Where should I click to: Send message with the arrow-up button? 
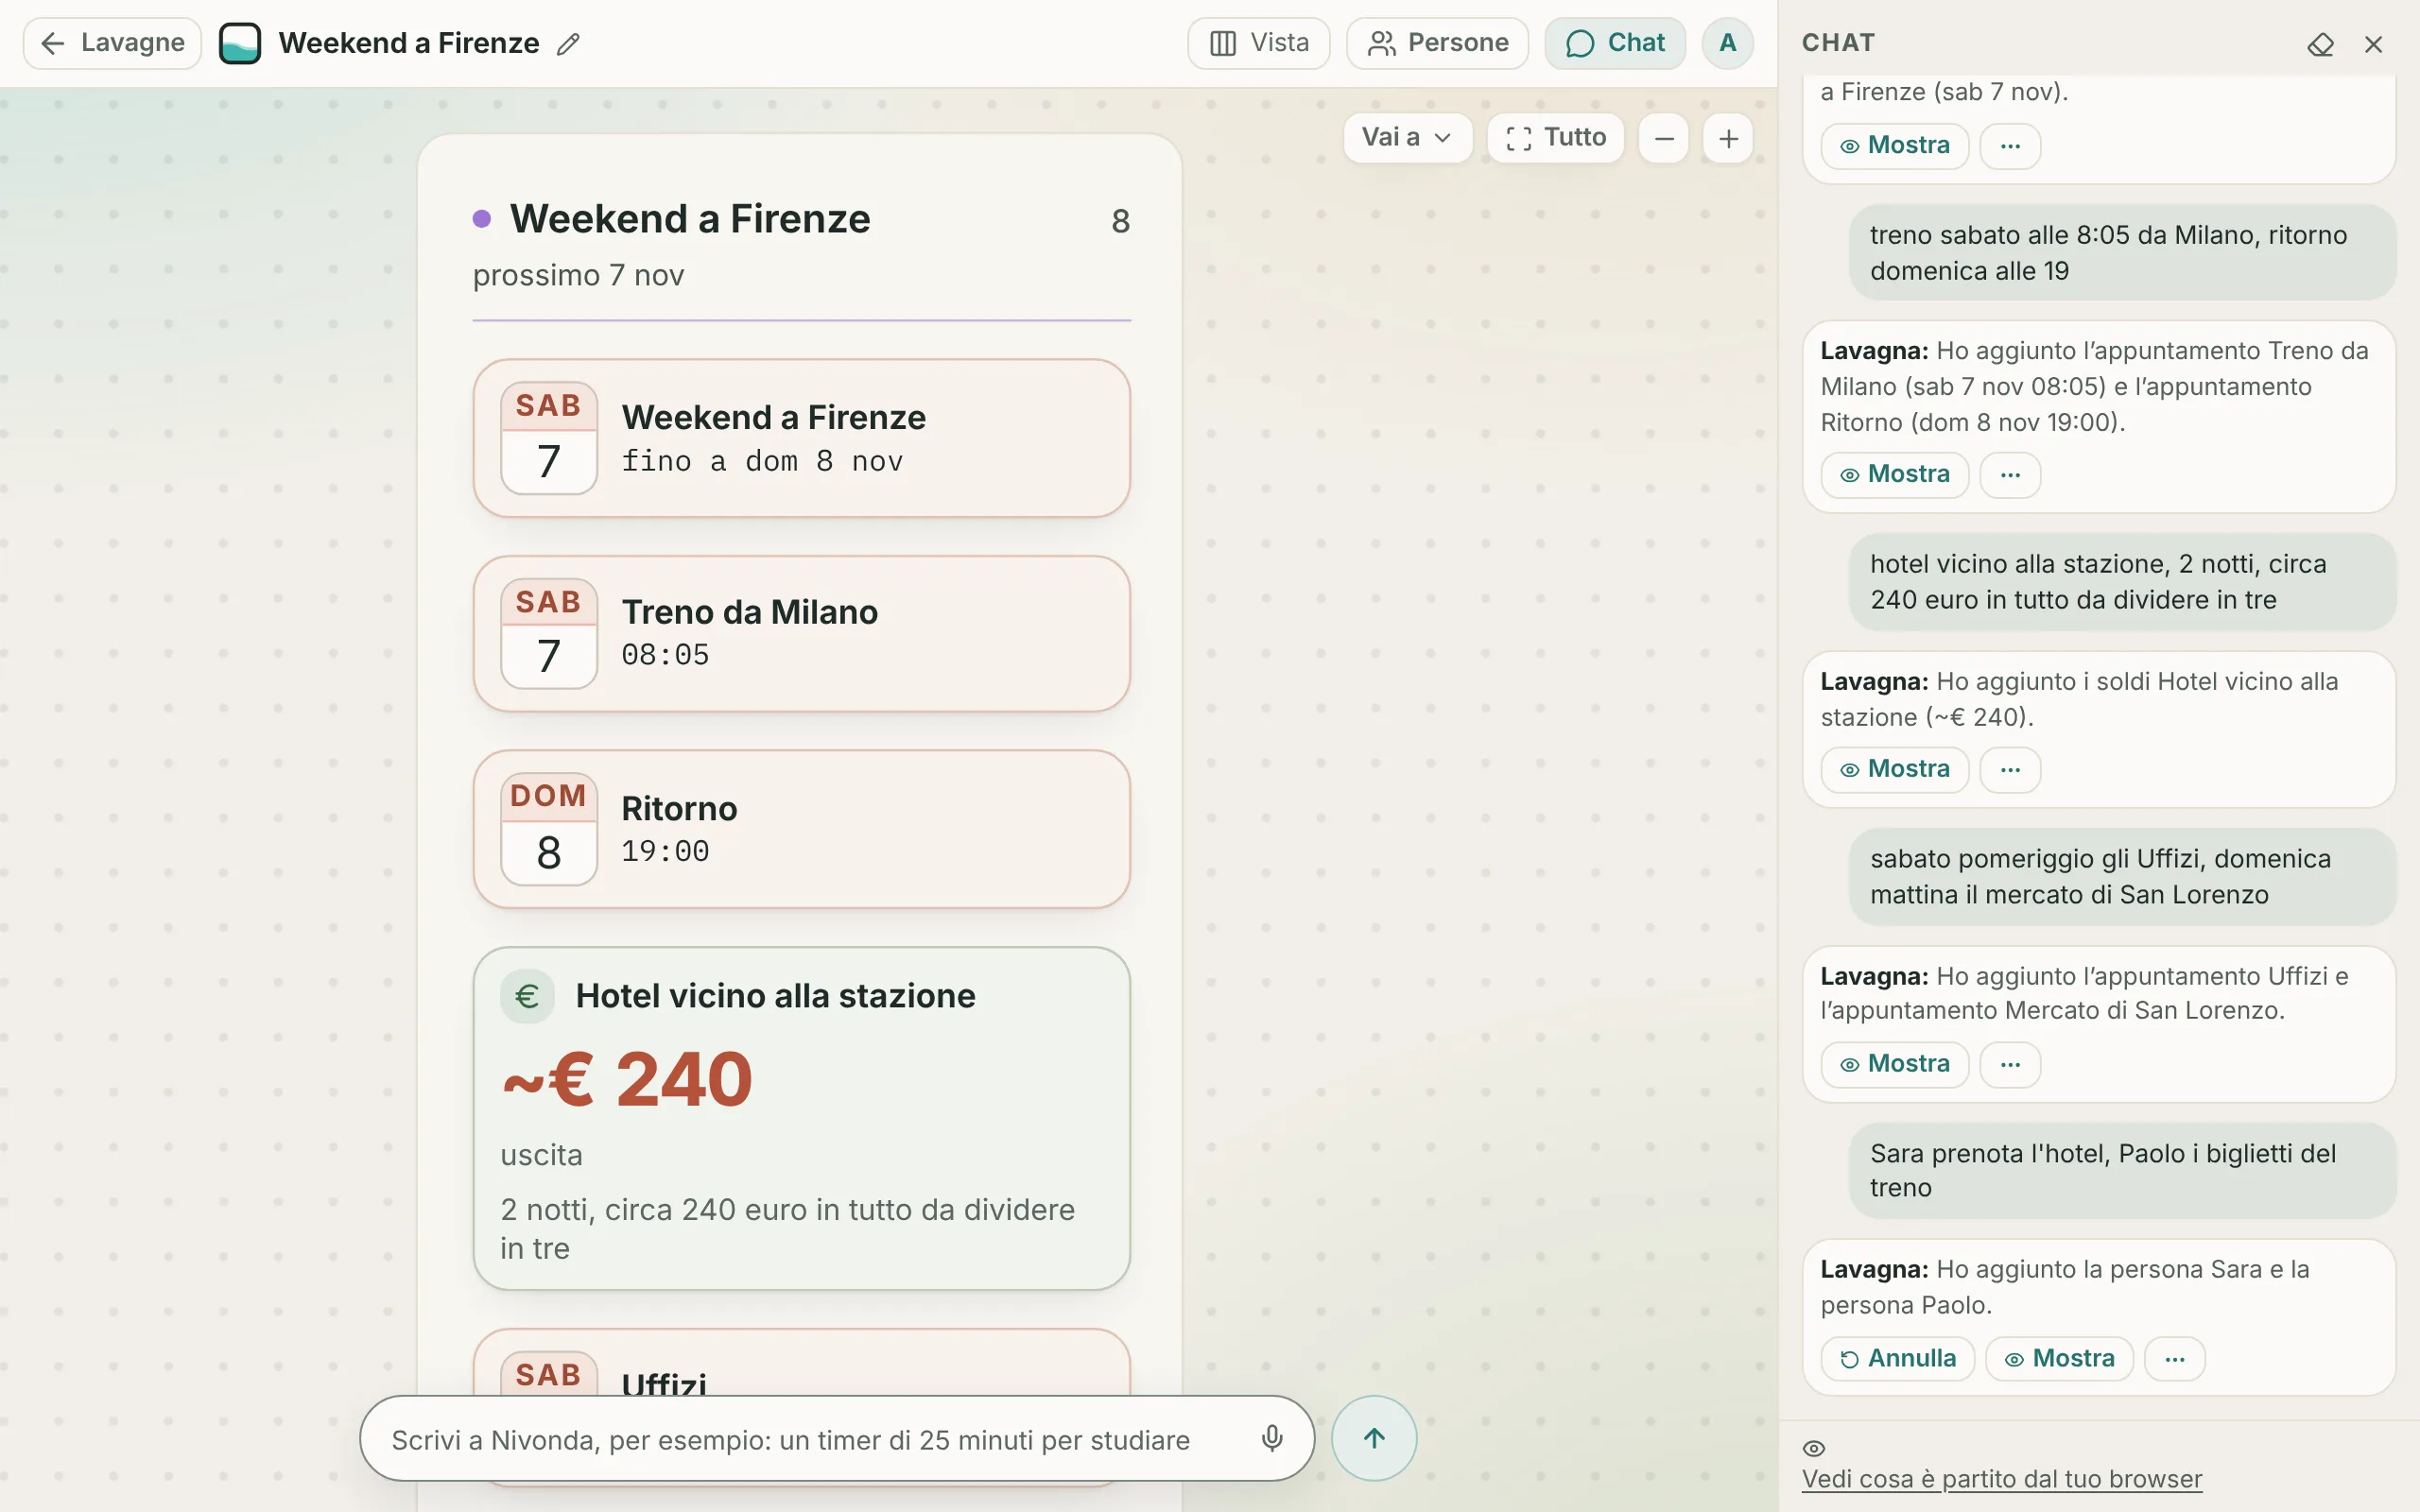pos(1374,1438)
